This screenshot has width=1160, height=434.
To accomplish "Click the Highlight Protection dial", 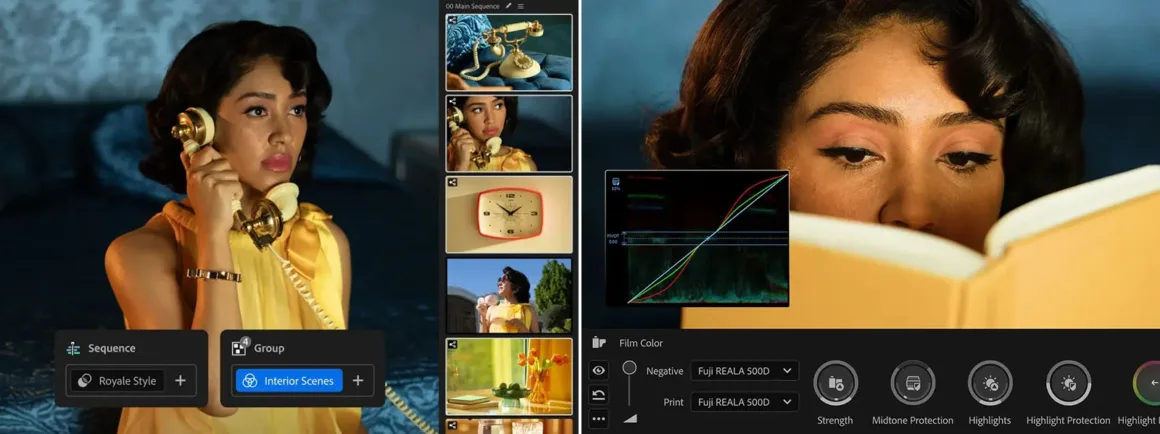I will coord(1068,384).
